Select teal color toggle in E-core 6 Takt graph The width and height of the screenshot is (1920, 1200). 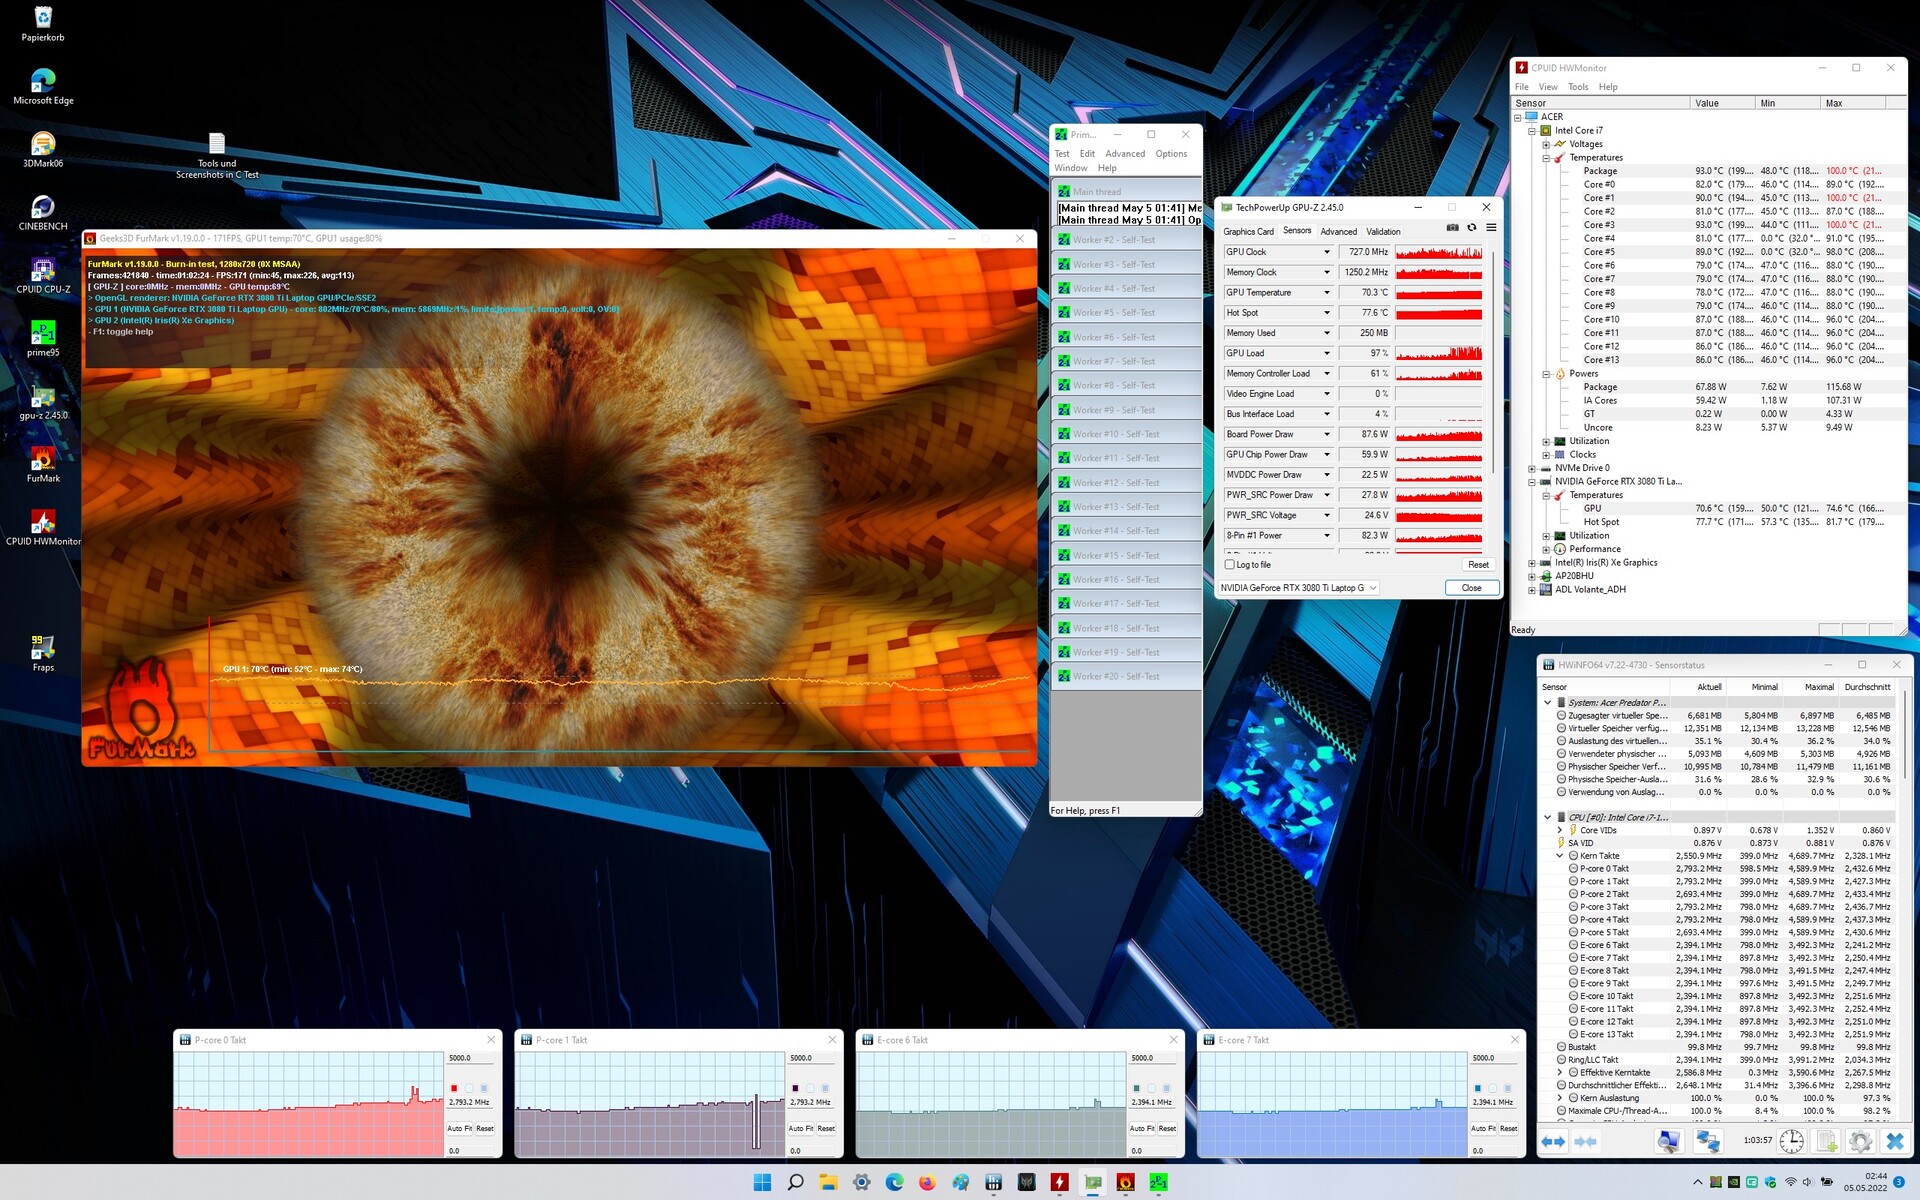click(1136, 1088)
